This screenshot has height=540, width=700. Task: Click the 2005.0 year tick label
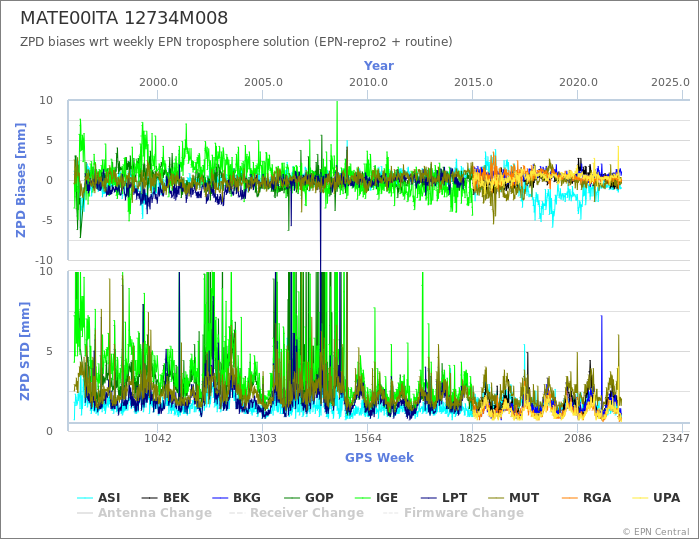point(263,83)
